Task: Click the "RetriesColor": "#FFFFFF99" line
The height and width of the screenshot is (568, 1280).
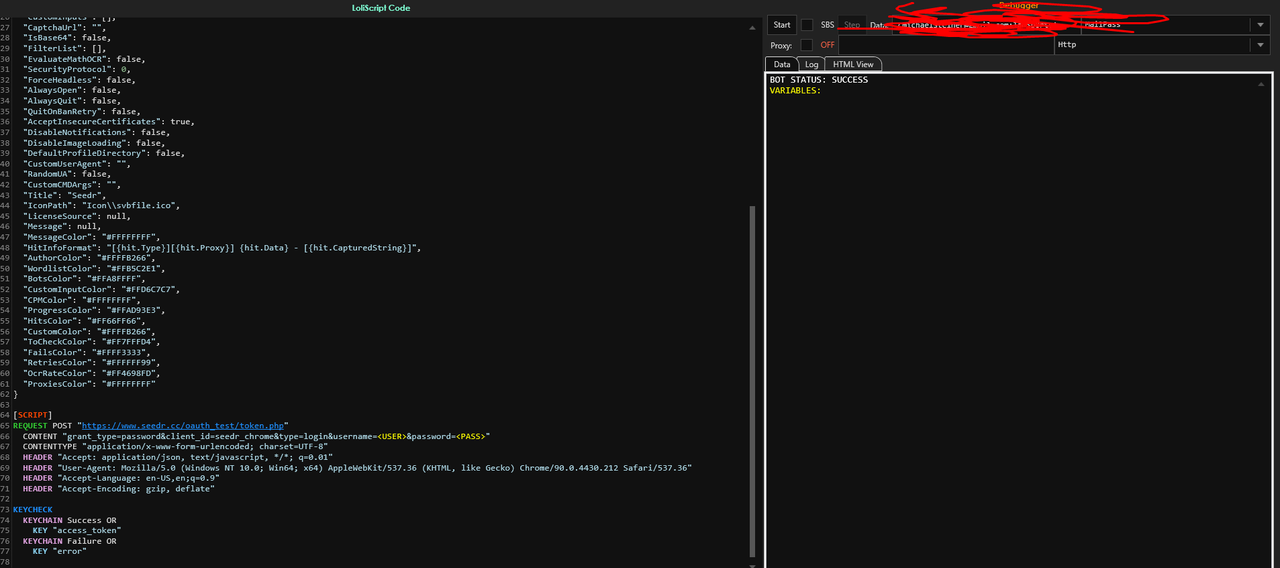Action: coord(91,363)
